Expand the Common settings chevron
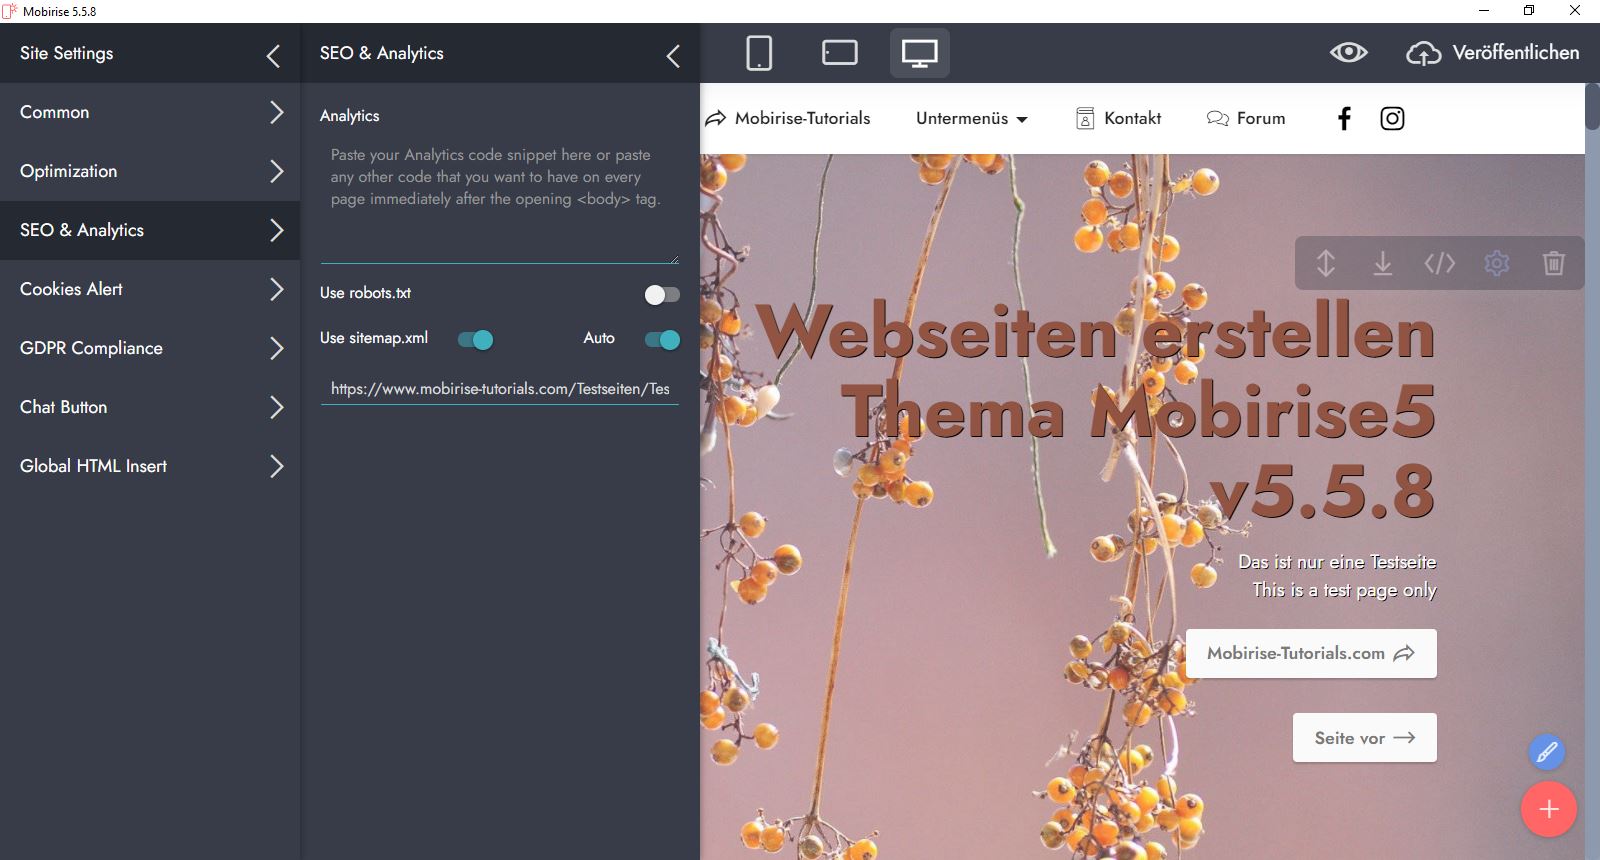This screenshot has height=860, width=1600. click(277, 112)
